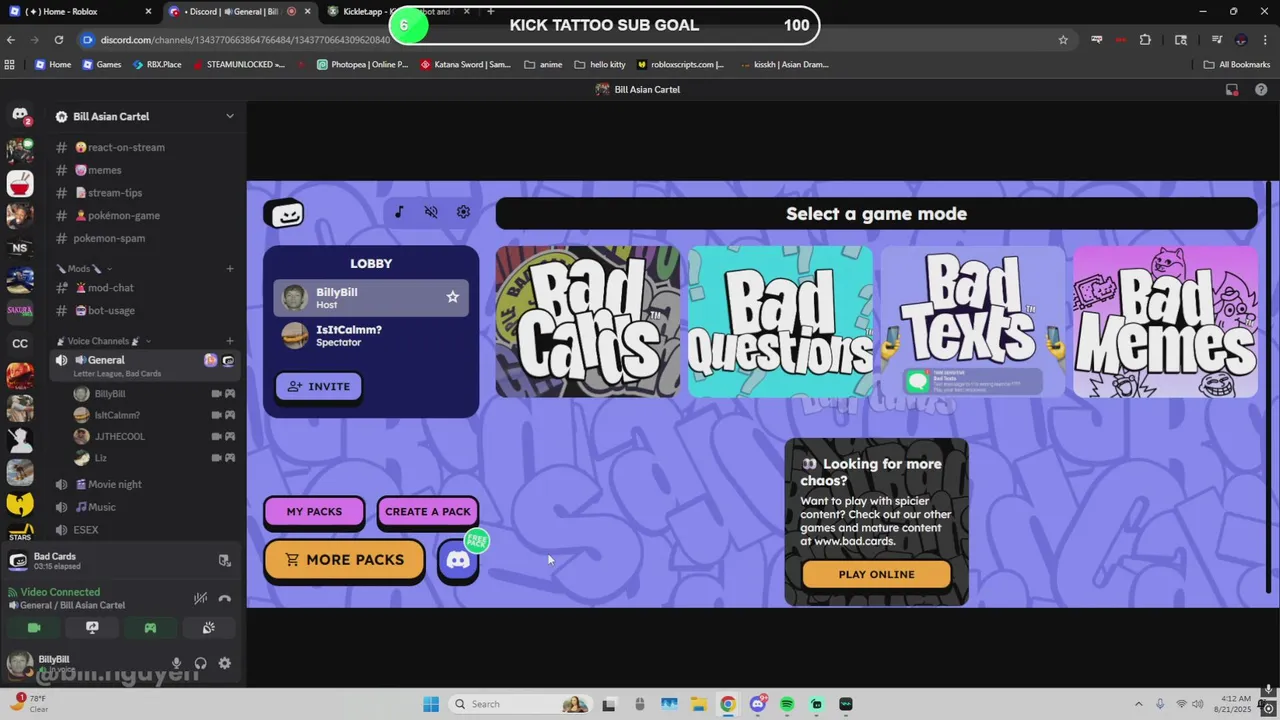1280x720 pixels.
Task: Open the activities controller button
Action: pos(150,628)
